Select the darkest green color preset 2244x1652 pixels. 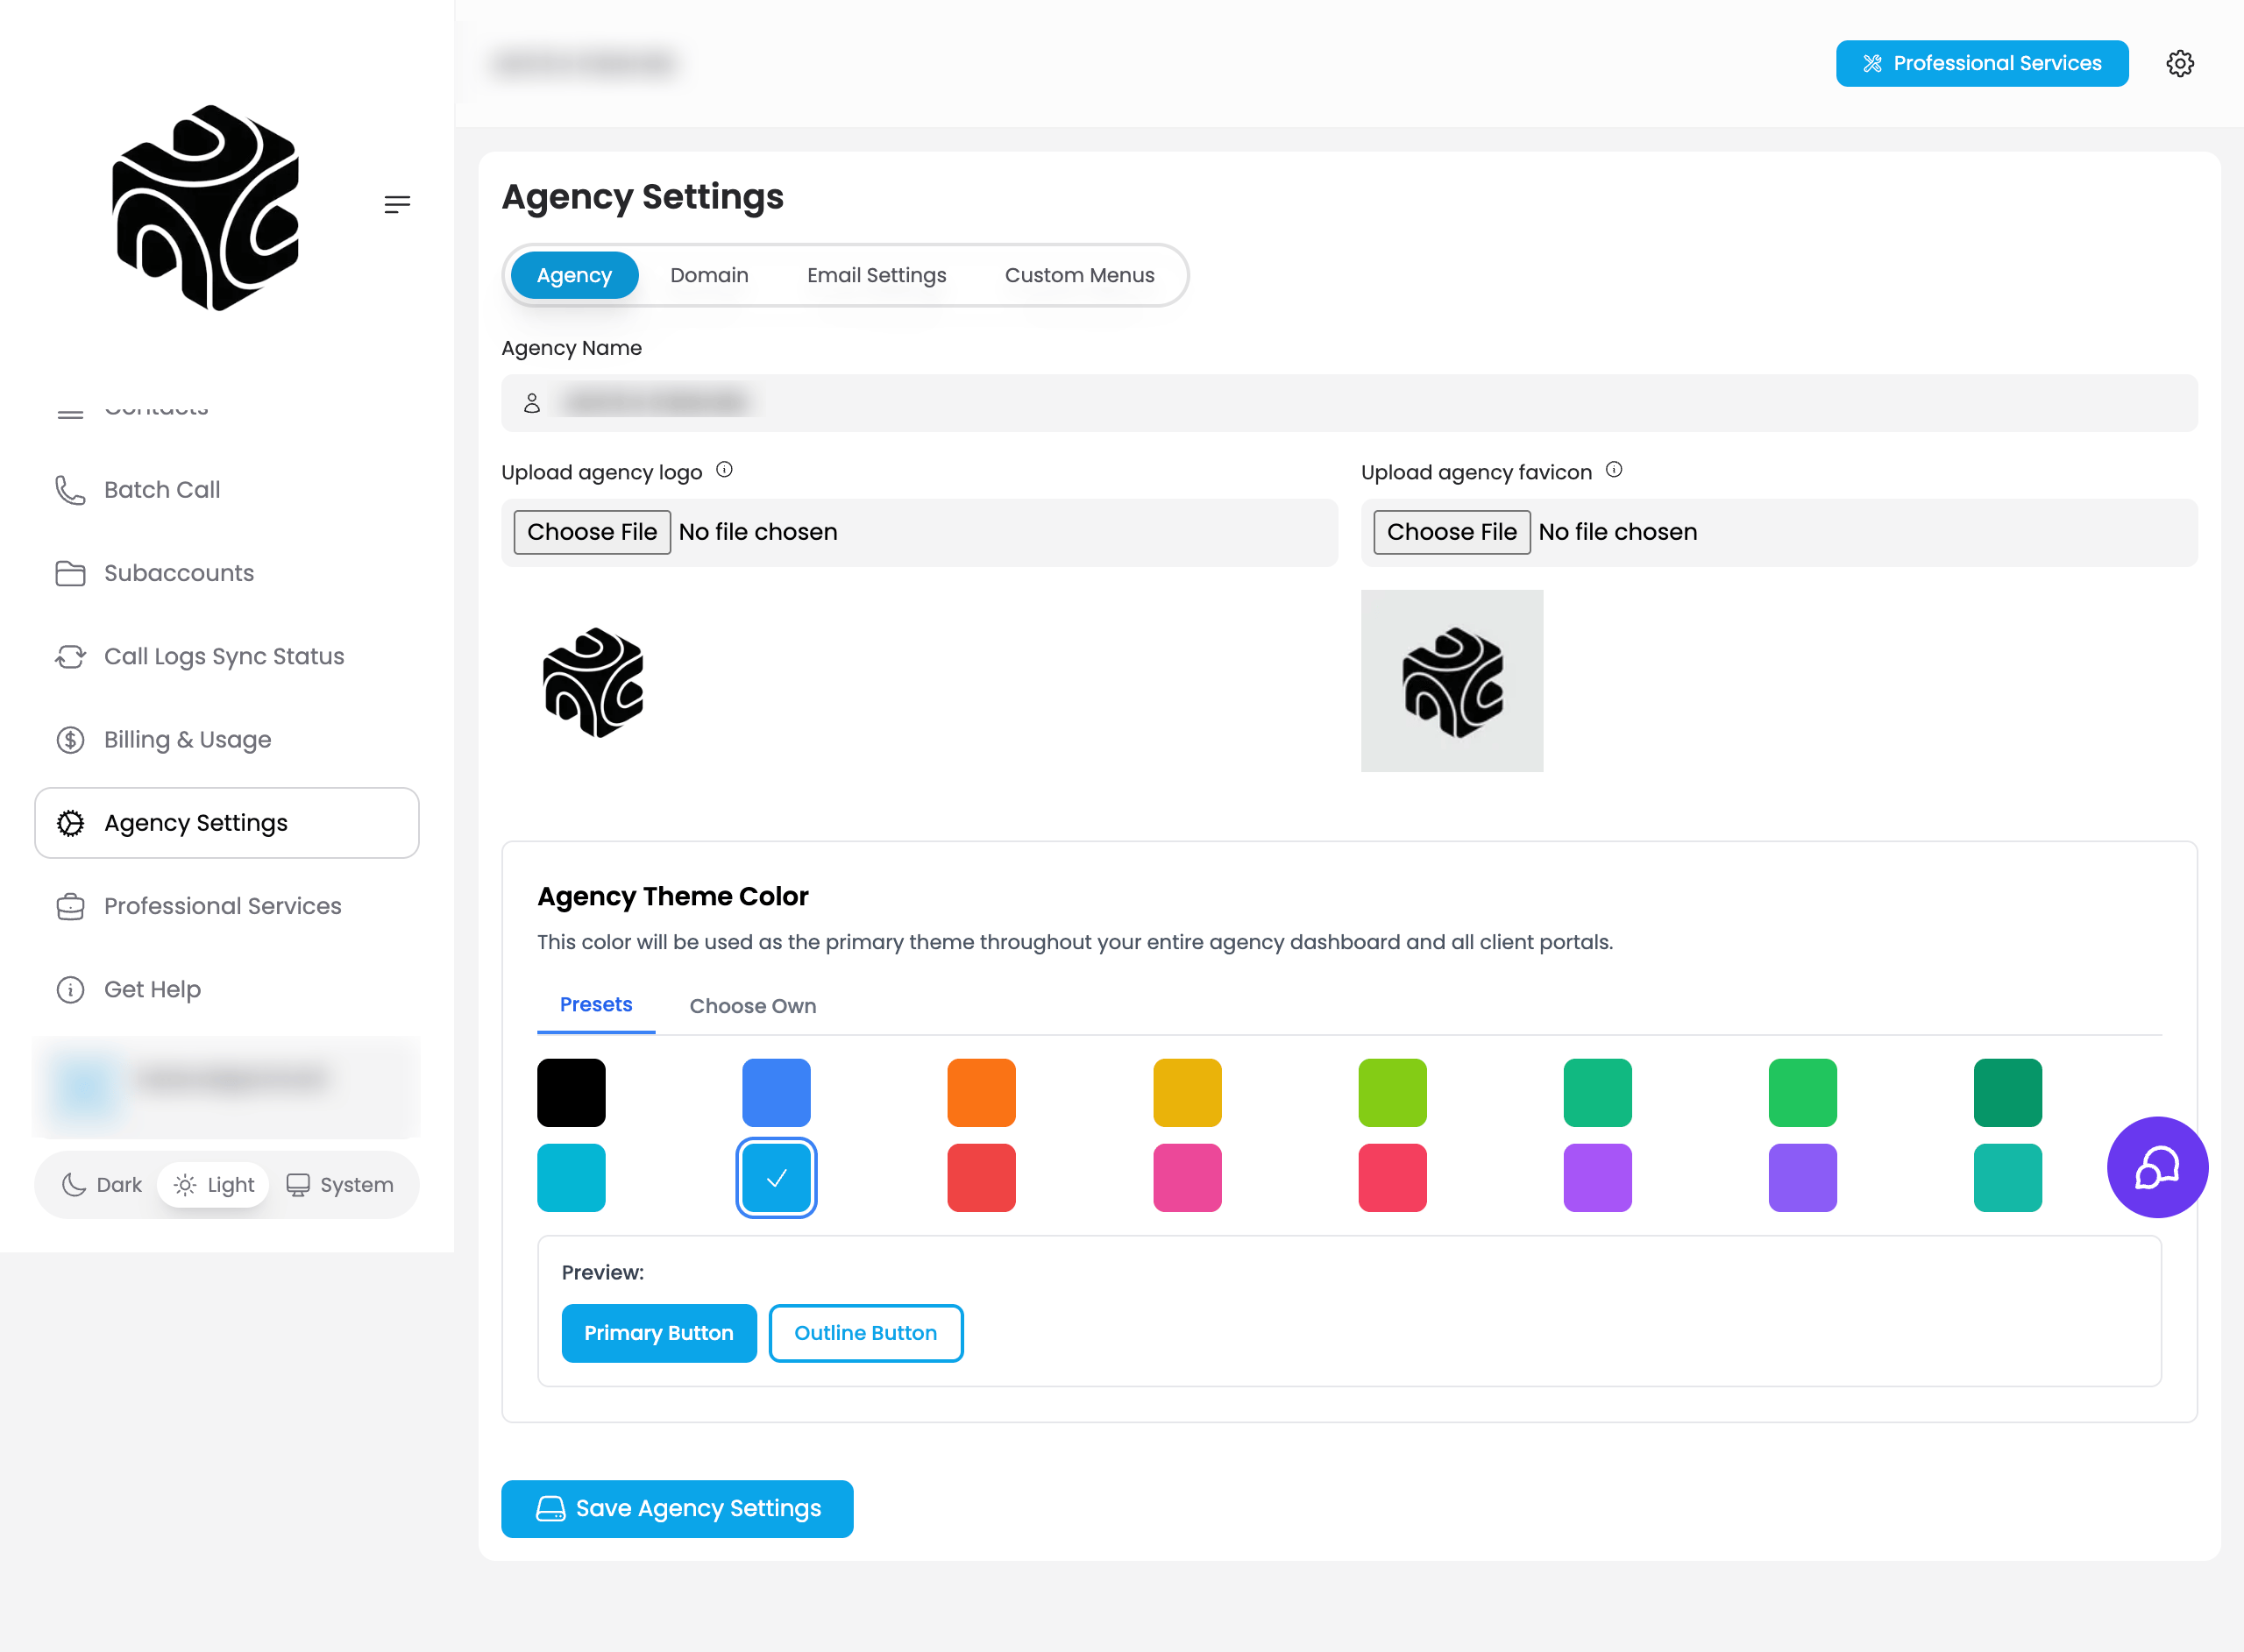(2008, 1093)
